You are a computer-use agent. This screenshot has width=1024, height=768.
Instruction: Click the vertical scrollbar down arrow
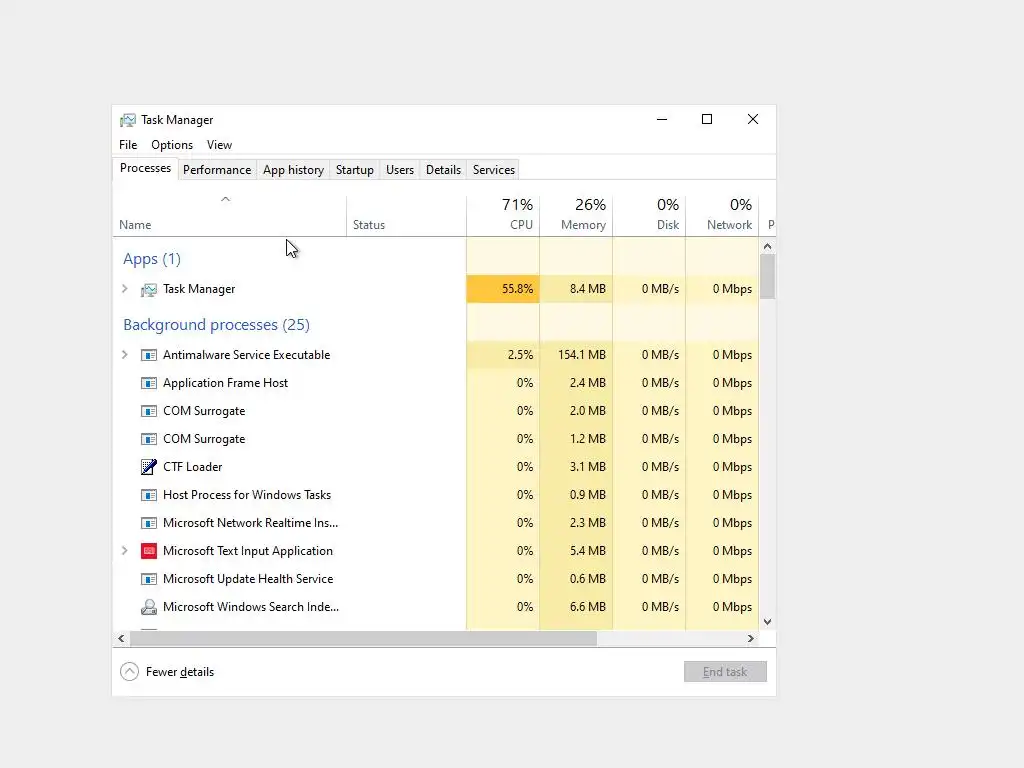767,622
